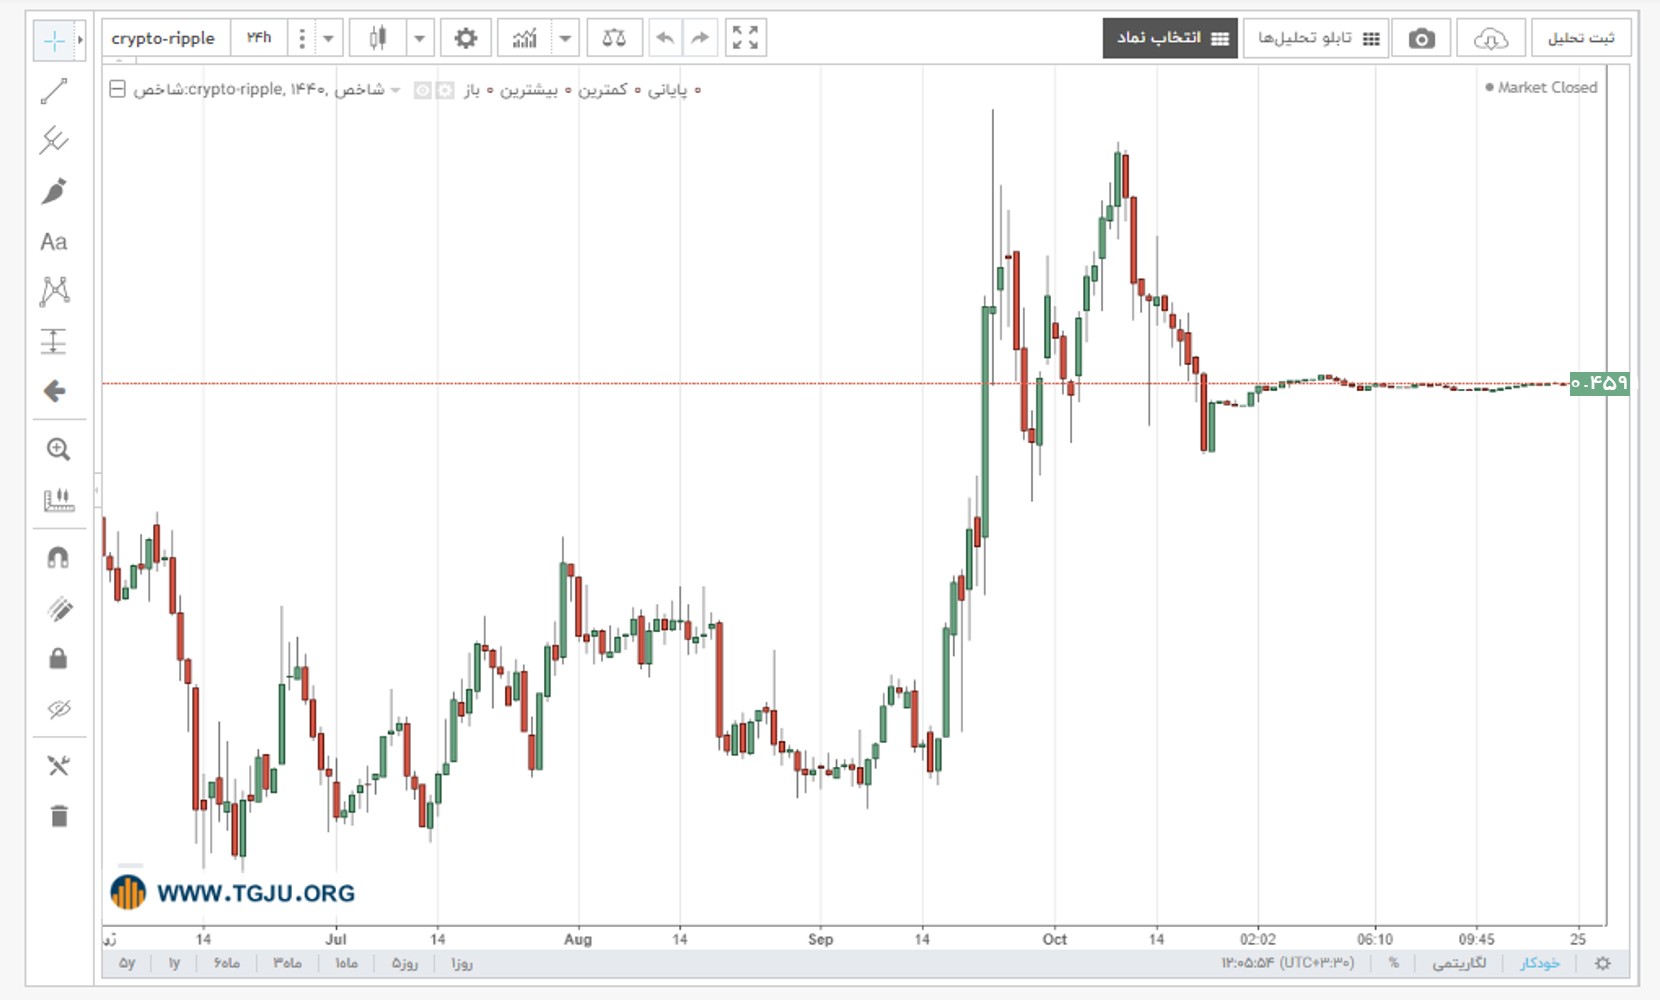1660x1000 pixels.
Task: Toggle lock all drawing tools
Action: click(58, 658)
